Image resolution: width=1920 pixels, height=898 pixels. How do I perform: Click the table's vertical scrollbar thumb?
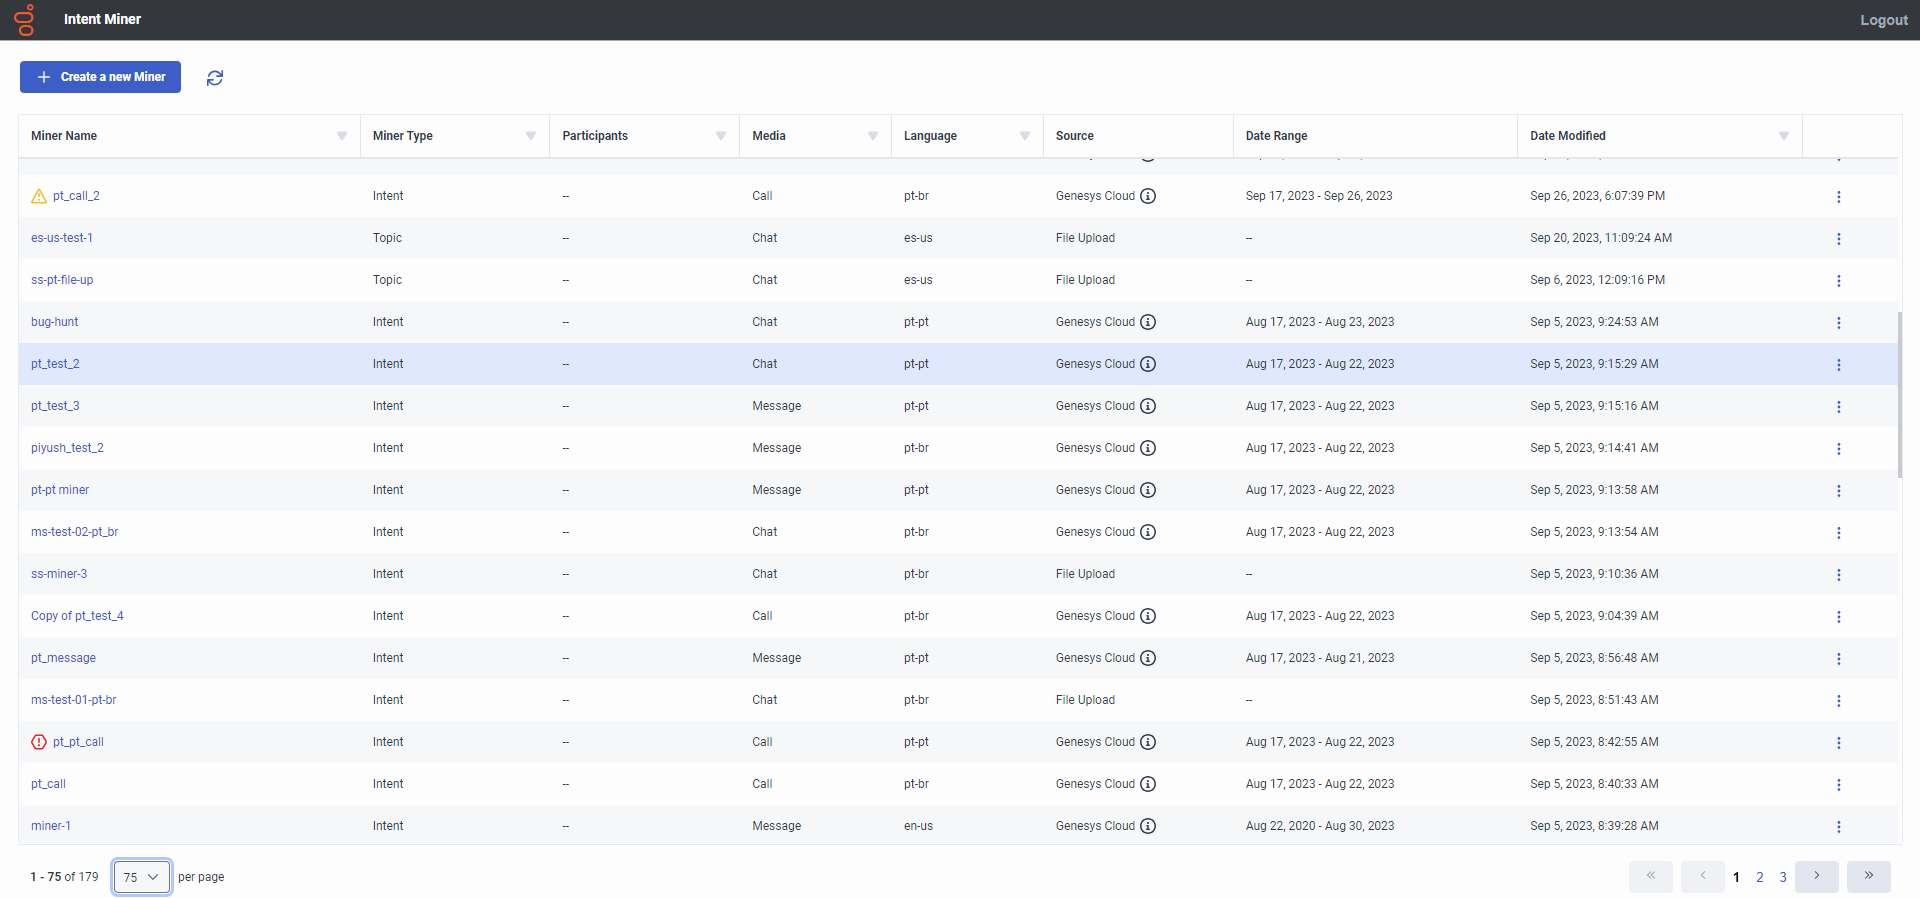(1899, 395)
